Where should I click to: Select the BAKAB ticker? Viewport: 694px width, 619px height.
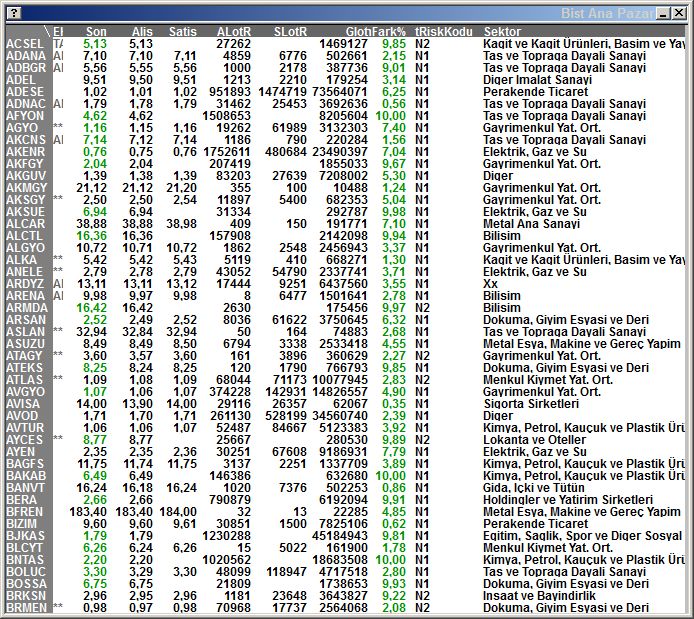(x=26, y=476)
